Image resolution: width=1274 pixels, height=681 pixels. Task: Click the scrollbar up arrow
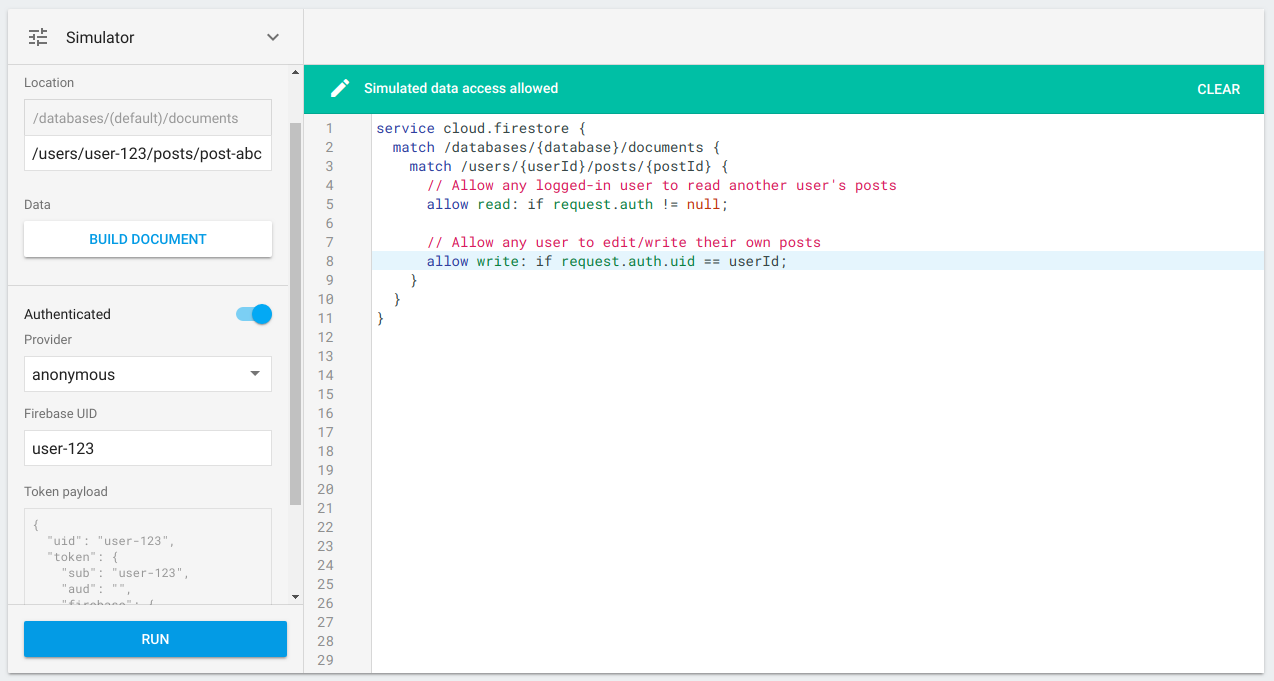coord(295,72)
